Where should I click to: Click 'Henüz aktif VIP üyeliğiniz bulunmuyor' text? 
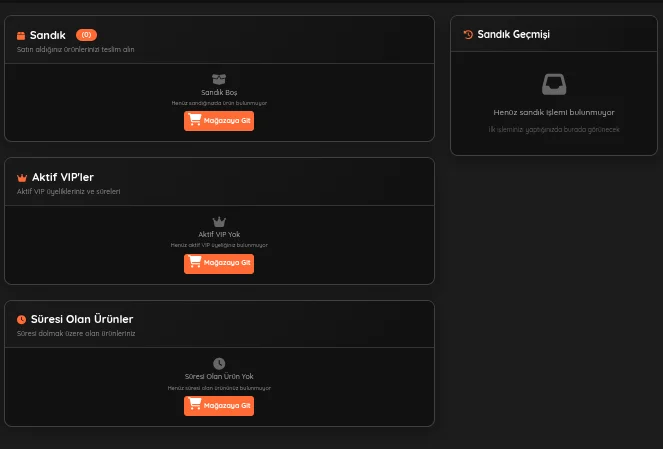219,245
